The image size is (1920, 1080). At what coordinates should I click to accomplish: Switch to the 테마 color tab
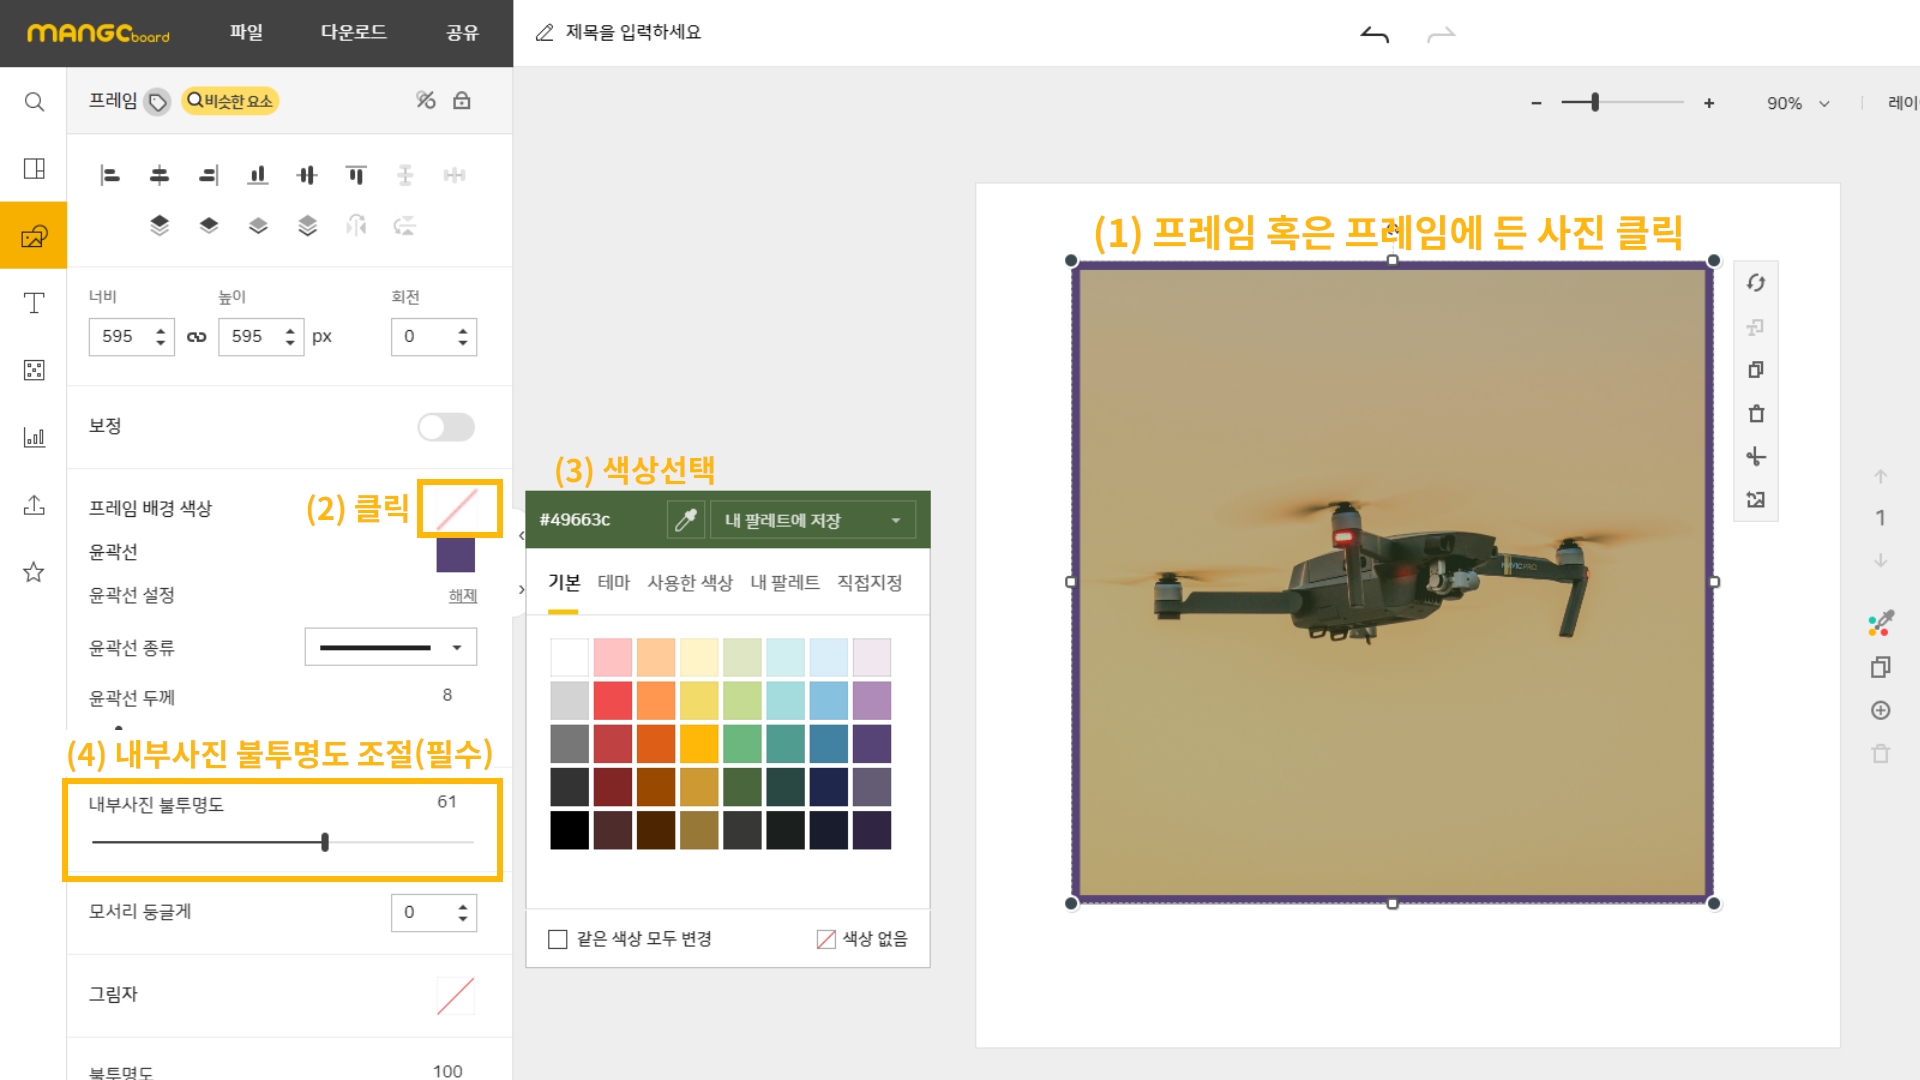(614, 583)
